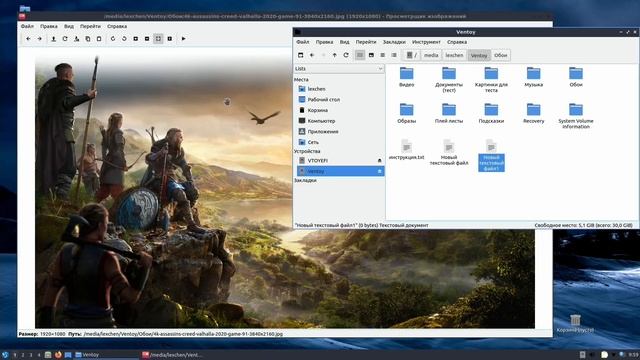The image size is (640, 360).
Task: Eject the Ventoy device in sidebar
Action: 380,171
